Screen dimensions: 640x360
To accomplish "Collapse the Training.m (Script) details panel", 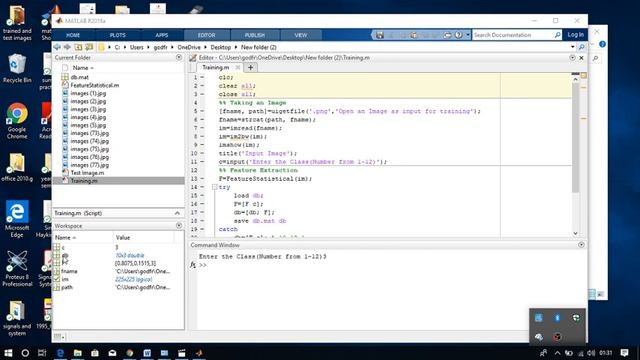I will [177, 213].
